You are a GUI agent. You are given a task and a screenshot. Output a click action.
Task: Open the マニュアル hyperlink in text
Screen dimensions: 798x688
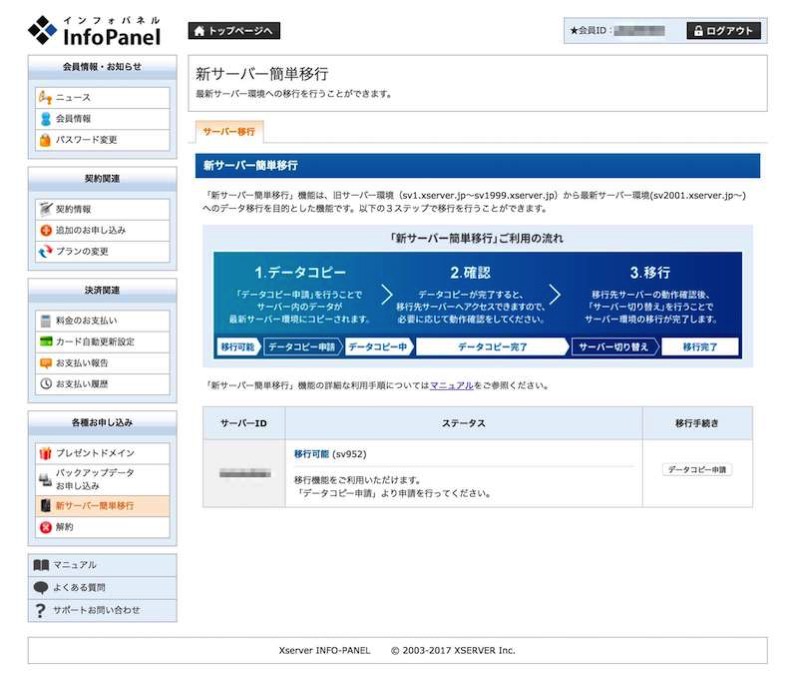(451, 385)
